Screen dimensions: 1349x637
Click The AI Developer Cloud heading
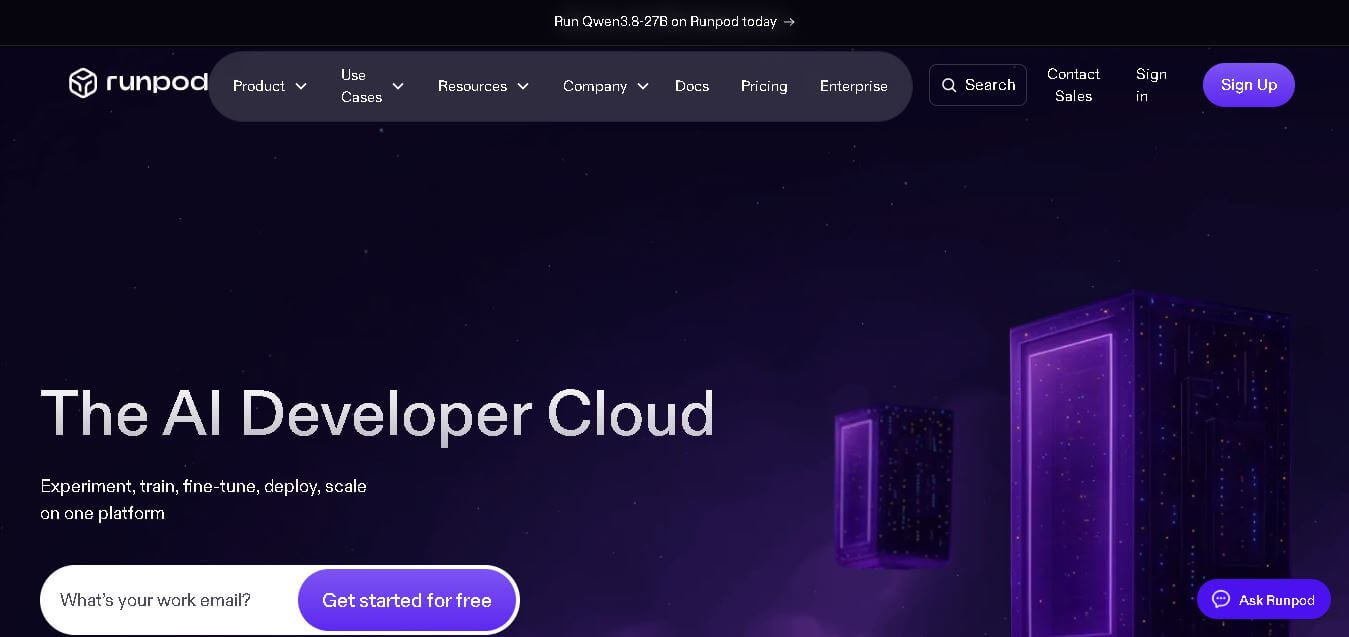(377, 413)
